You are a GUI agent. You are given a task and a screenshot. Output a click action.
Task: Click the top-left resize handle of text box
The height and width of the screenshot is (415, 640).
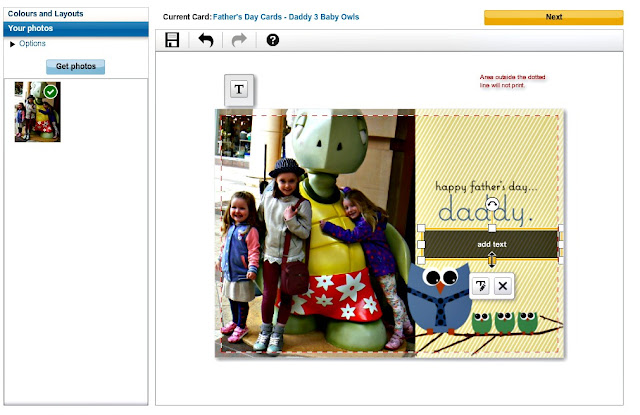click(421, 228)
